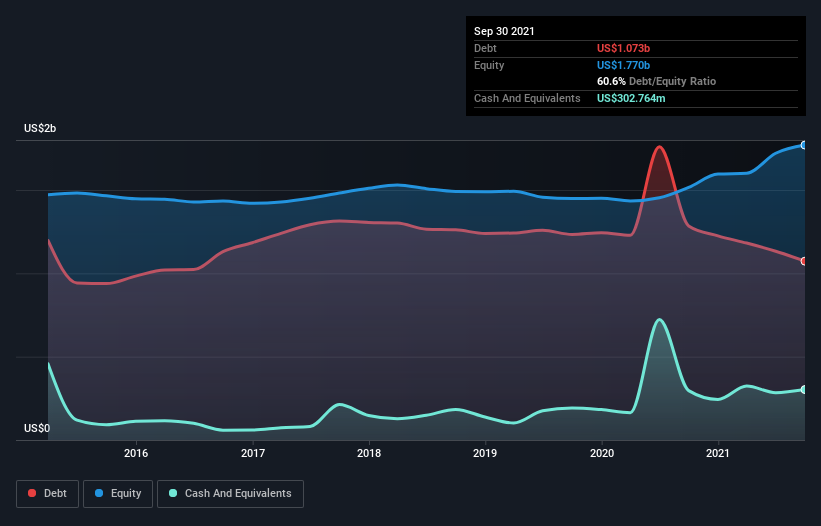Click the 2017 x-axis label
Image resolution: width=821 pixels, height=526 pixels.
[x=253, y=453]
